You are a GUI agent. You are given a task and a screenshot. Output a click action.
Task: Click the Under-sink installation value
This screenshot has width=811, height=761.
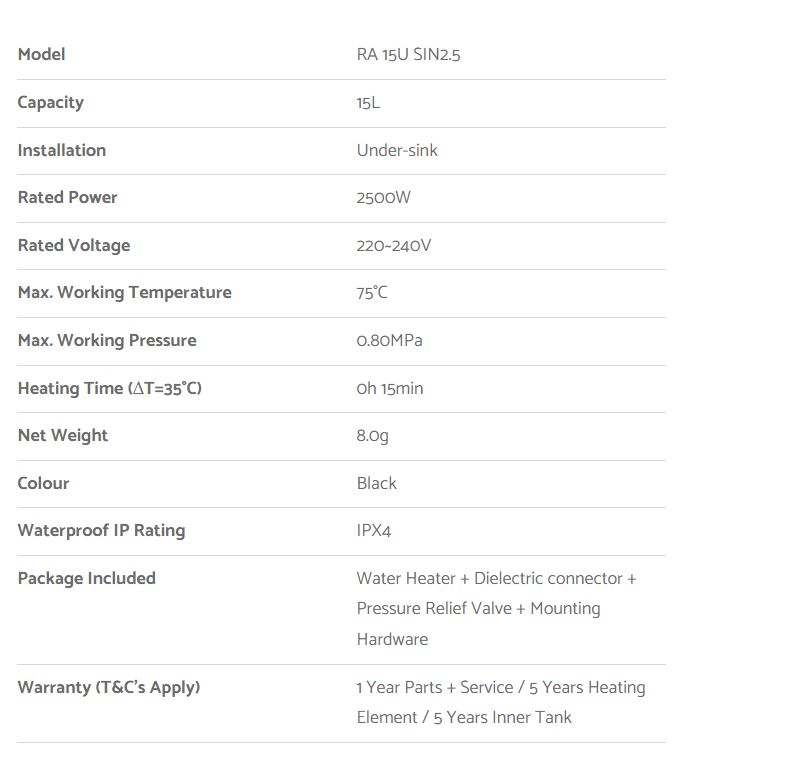point(397,150)
